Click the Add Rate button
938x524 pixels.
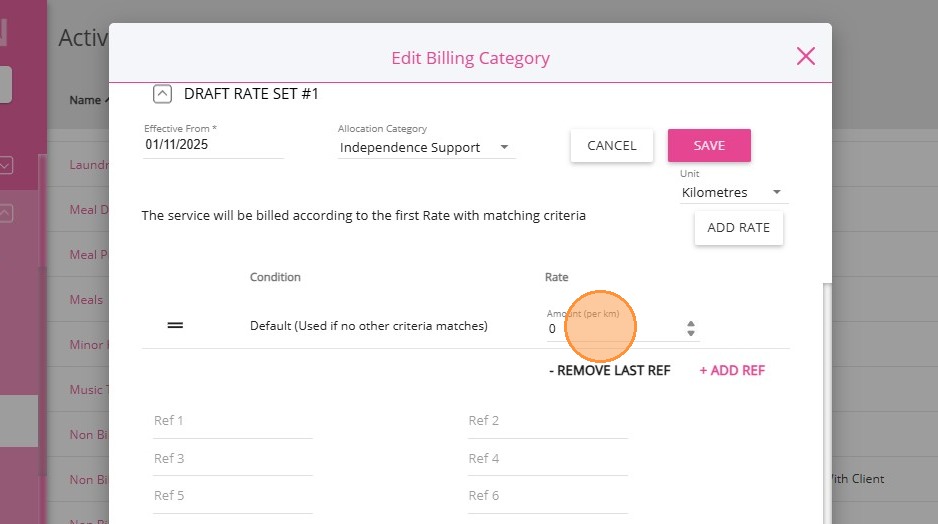[738, 228]
